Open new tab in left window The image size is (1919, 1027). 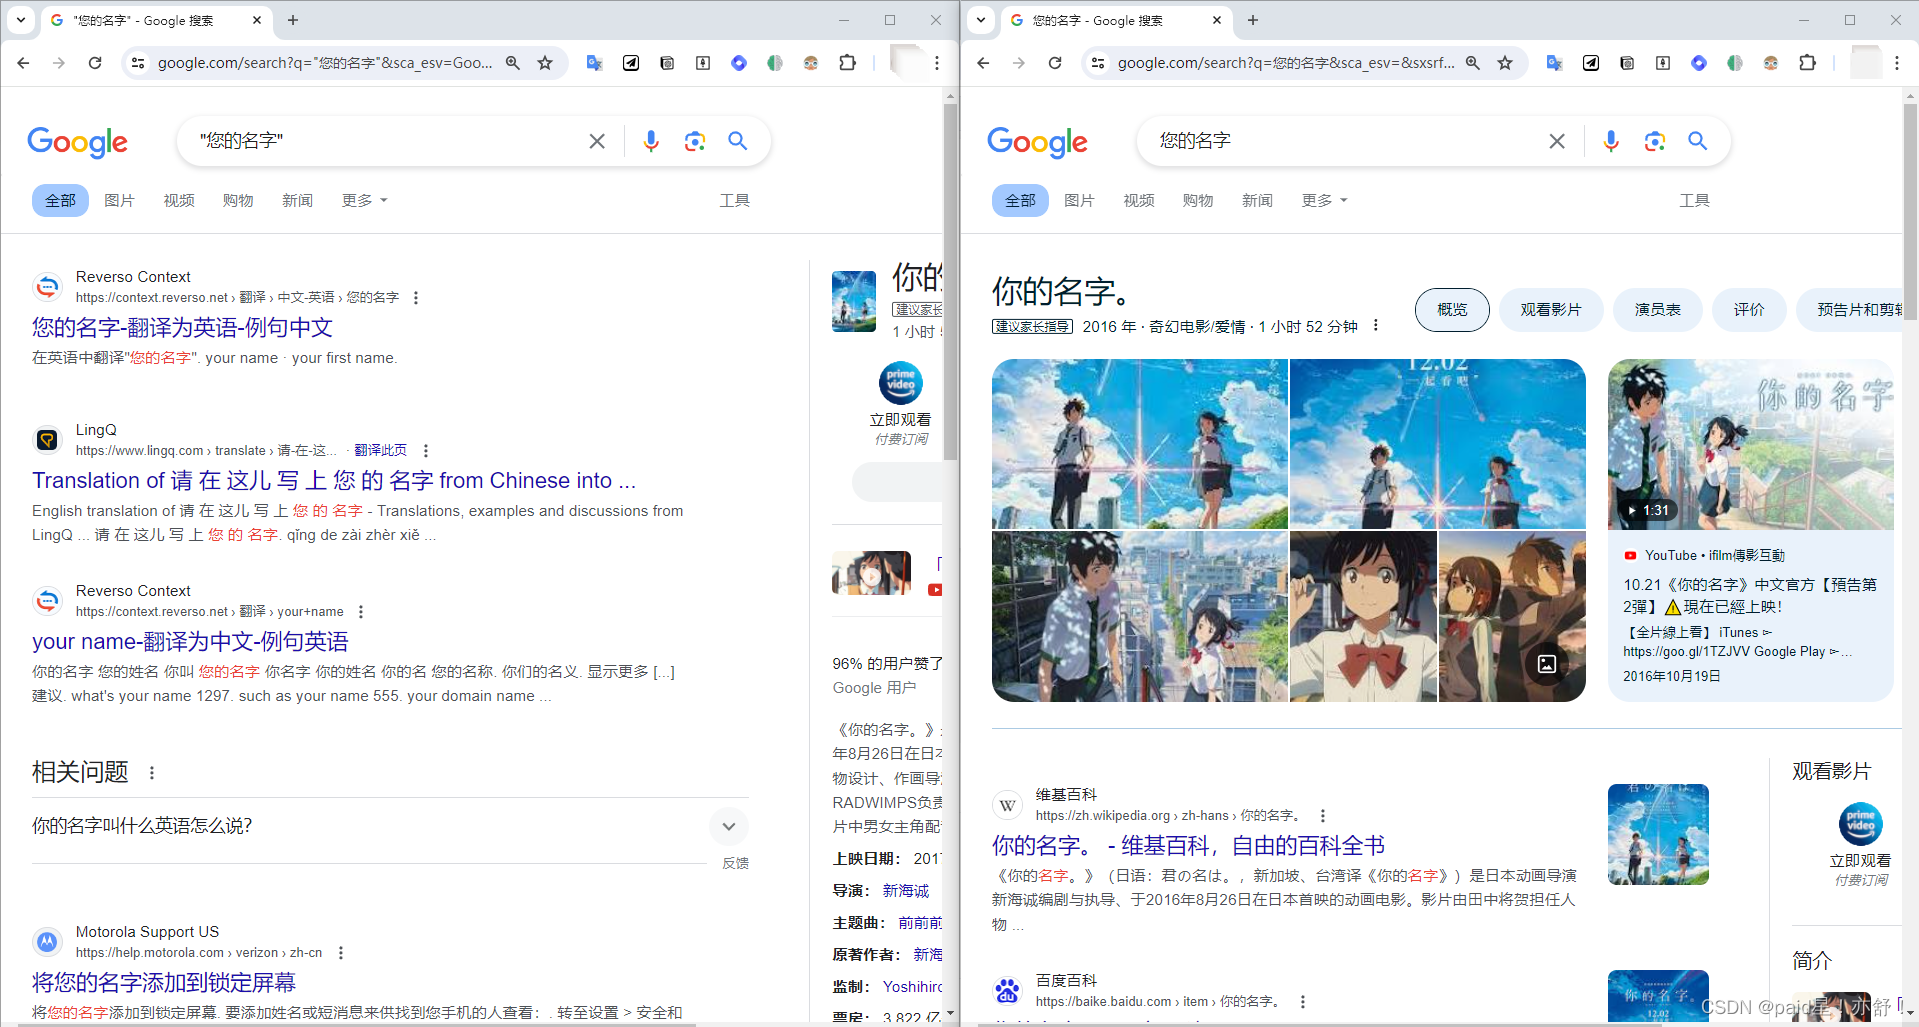click(293, 20)
